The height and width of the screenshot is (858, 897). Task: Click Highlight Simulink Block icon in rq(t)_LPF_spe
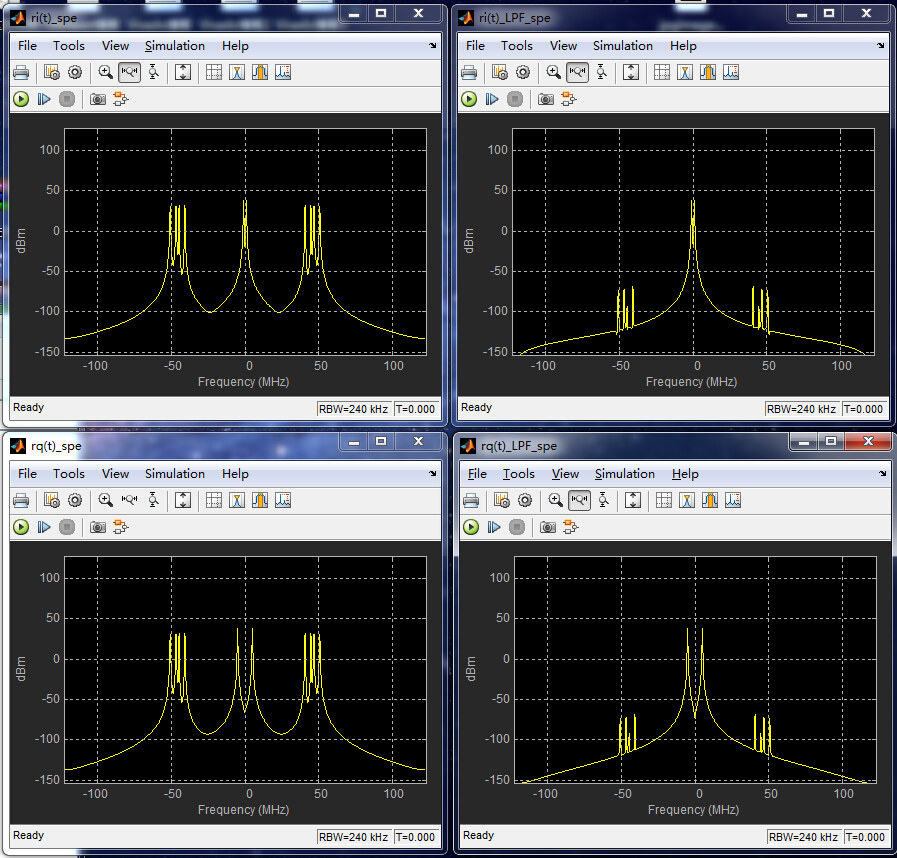pyautogui.click(x=571, y=527)
